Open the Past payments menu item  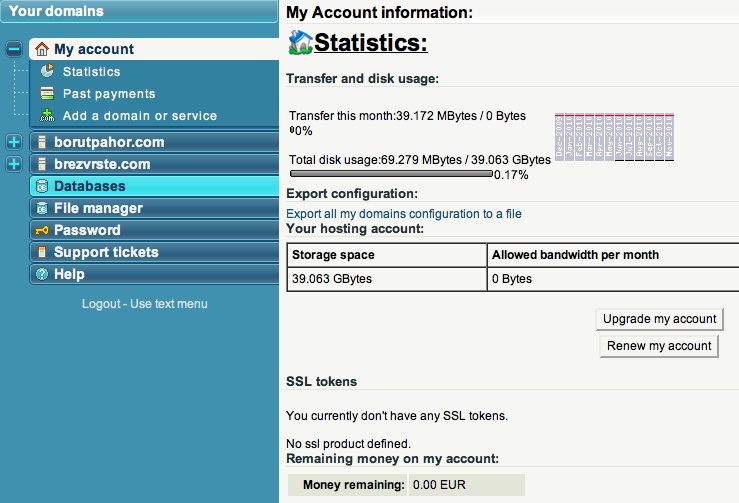coord(109,93)
